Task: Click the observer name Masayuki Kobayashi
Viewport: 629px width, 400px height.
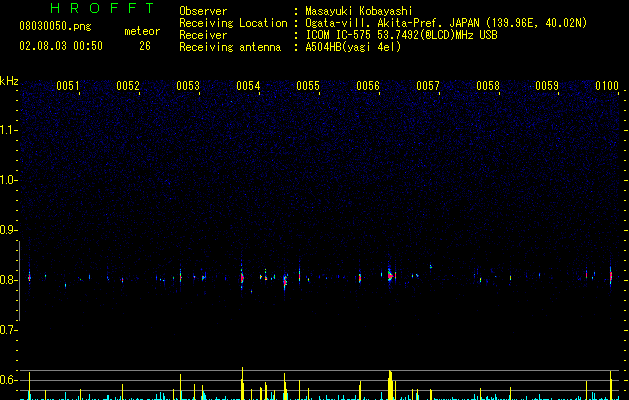Action: 359,11
